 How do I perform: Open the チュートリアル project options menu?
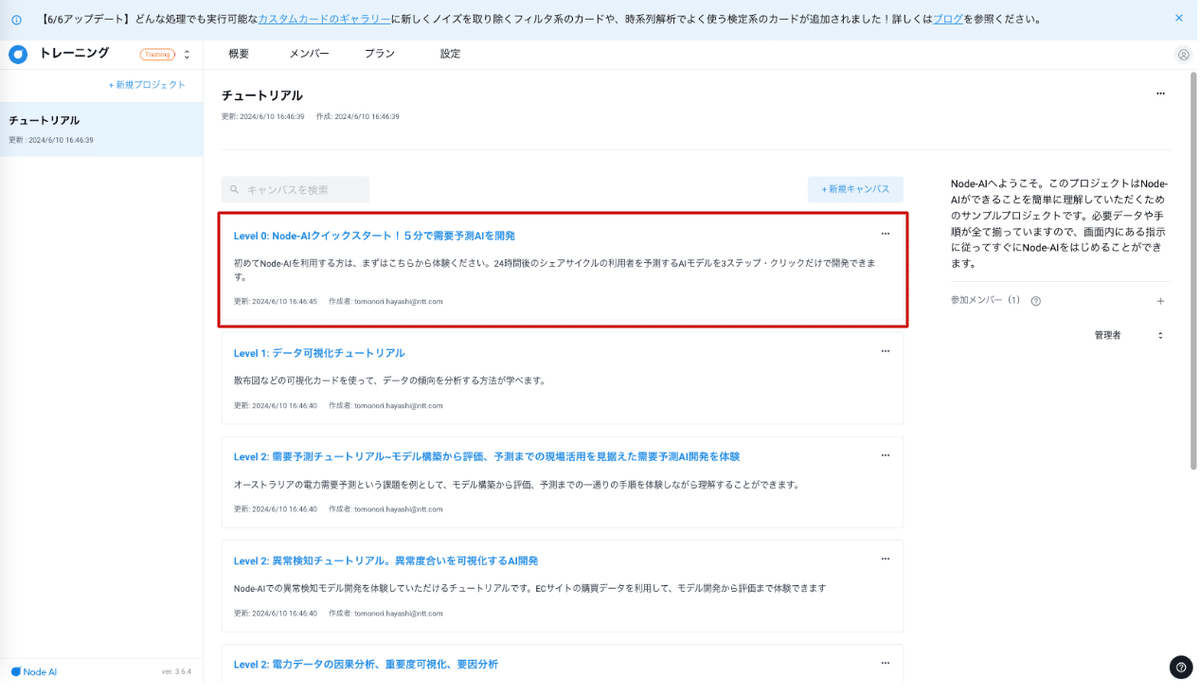tap(1160, 94)
